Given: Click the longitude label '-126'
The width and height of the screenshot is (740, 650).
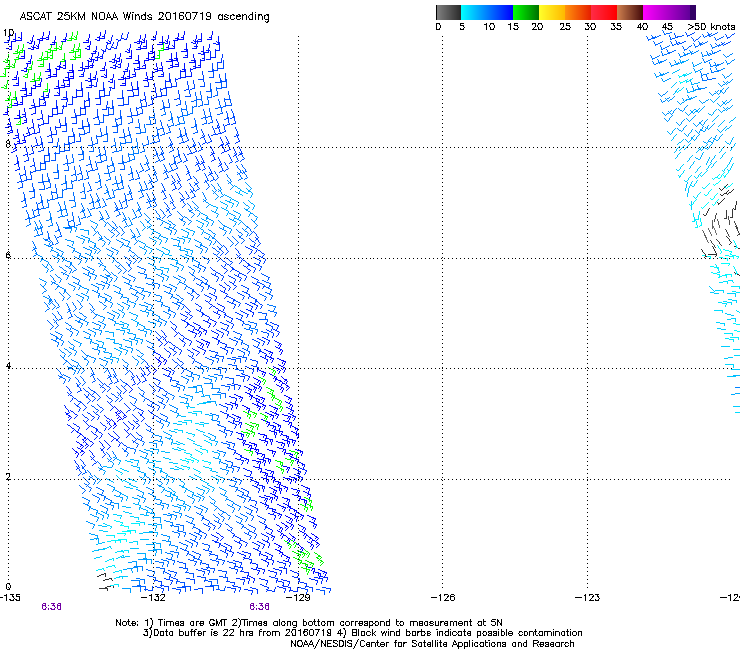Looking at the screenshot, I should point(443,598).
